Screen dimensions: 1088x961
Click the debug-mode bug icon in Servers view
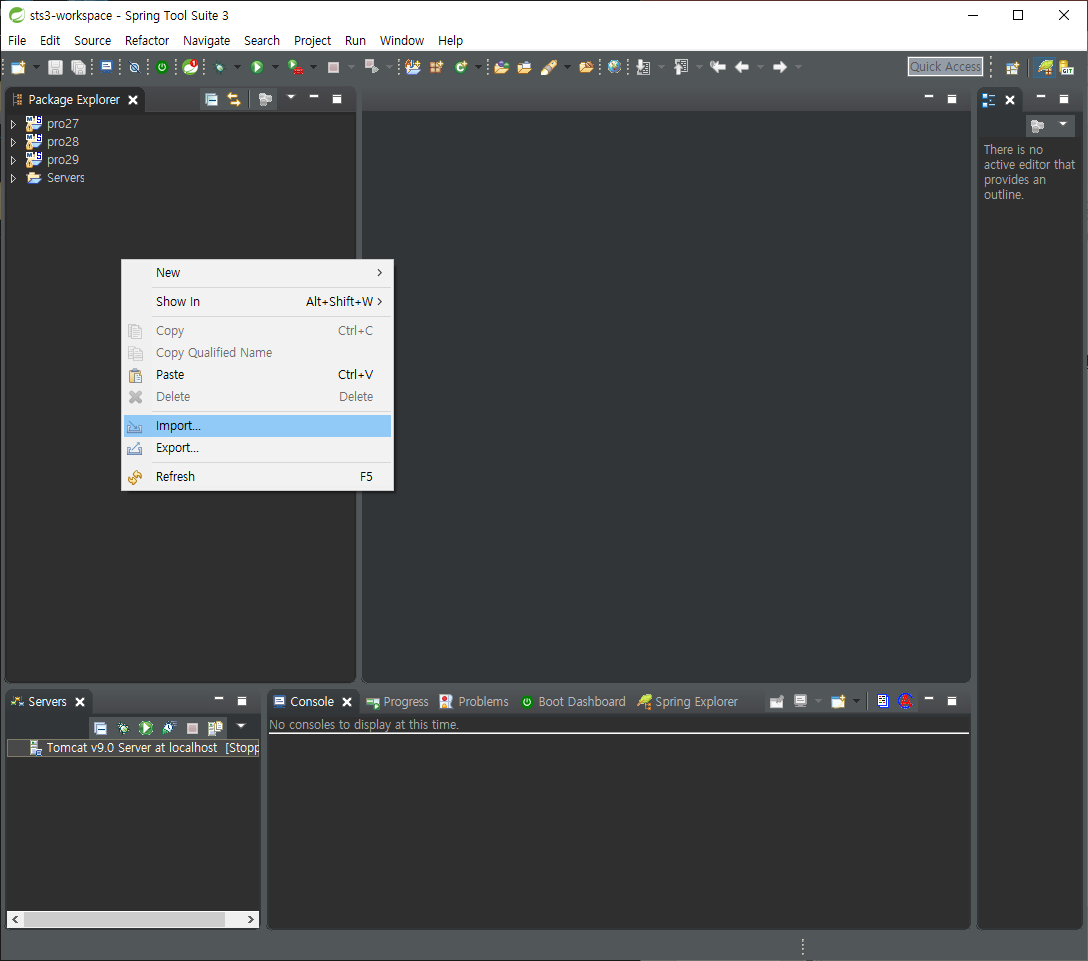point(124,728)
